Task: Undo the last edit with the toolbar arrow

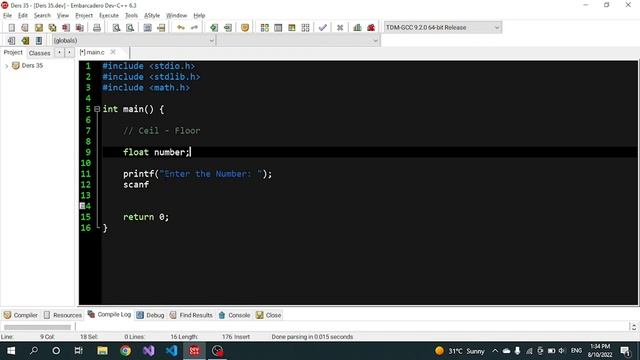Action: click(x=181, y=28)
